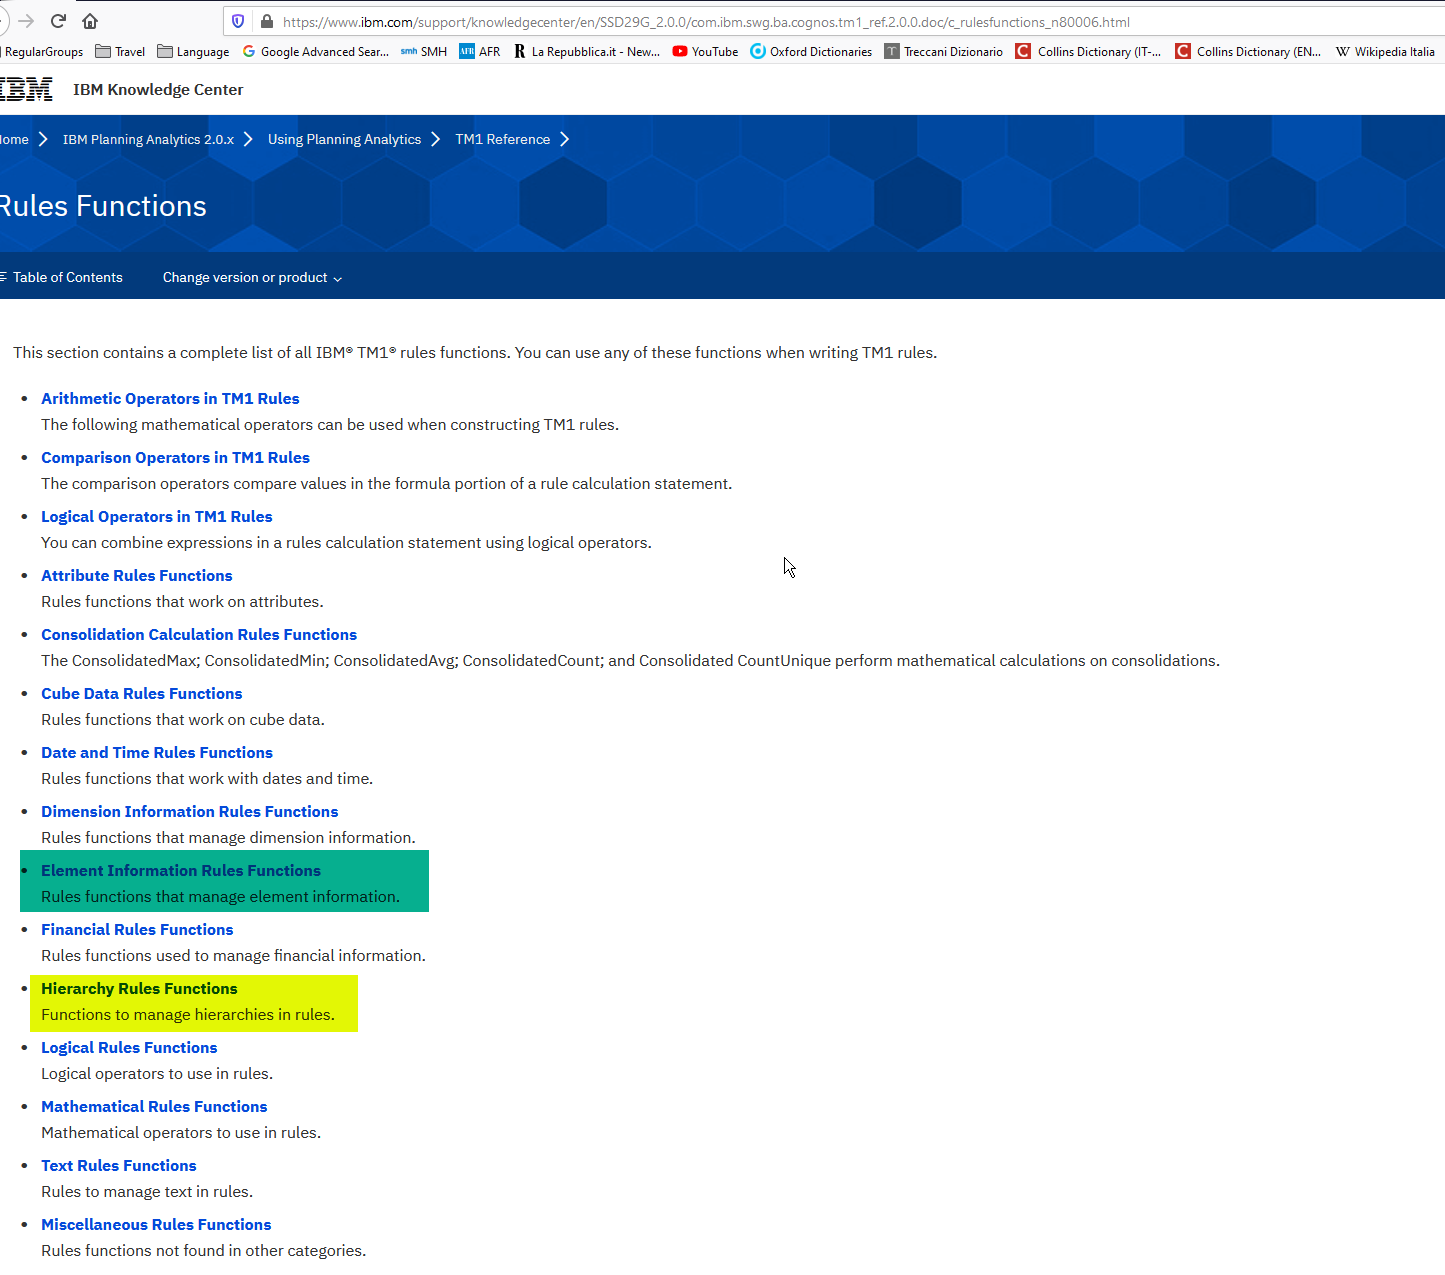
Task: Open the YouTube bookmark
Action: [705, 51]
